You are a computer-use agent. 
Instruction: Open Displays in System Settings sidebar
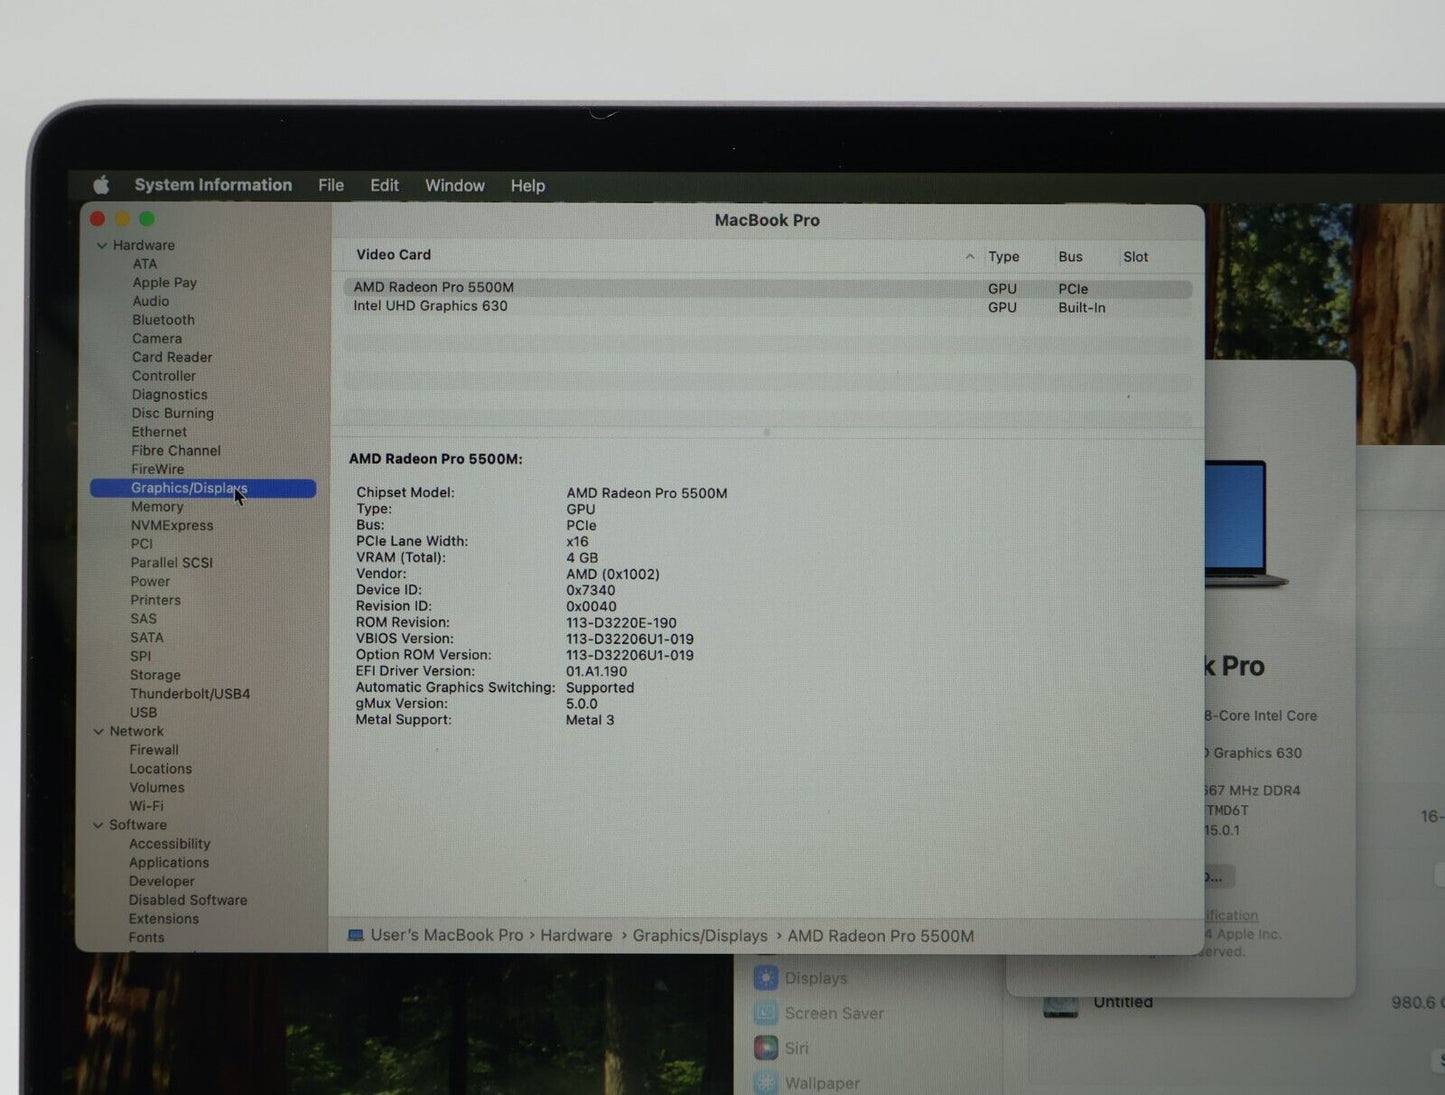802,978
